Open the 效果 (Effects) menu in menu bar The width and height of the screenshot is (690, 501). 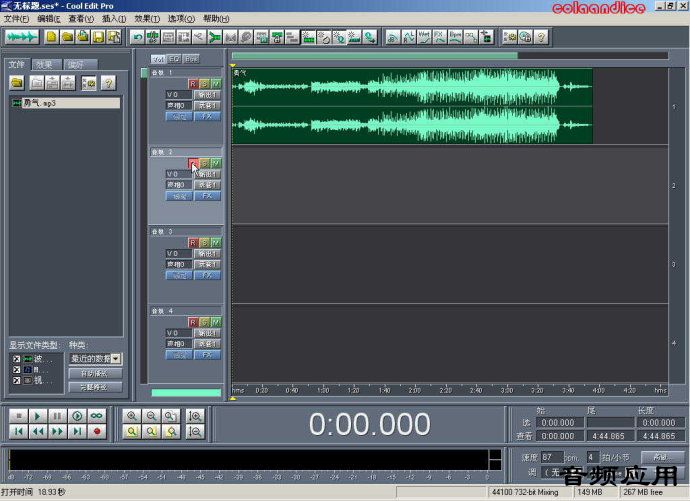point(147,19)
